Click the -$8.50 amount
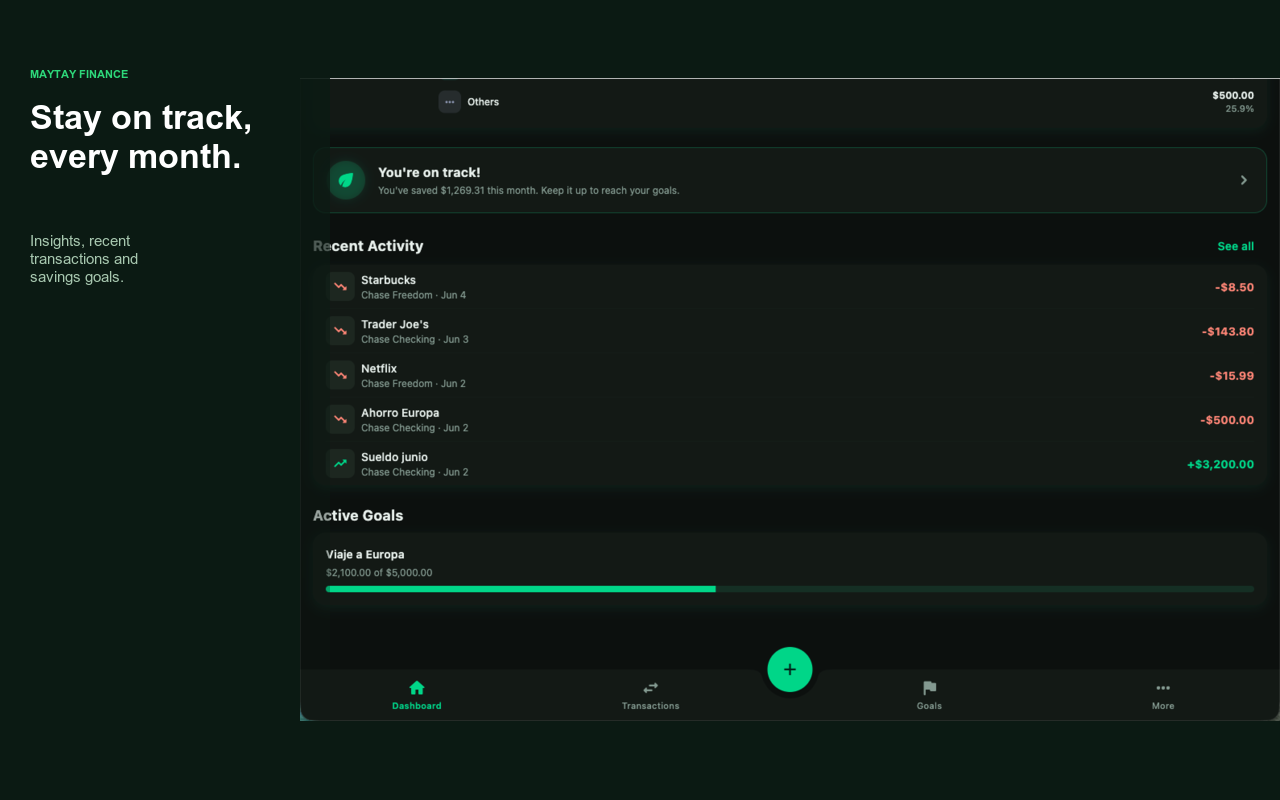Viewport: 1280px width, 800px height. [x=1234, y=287]
